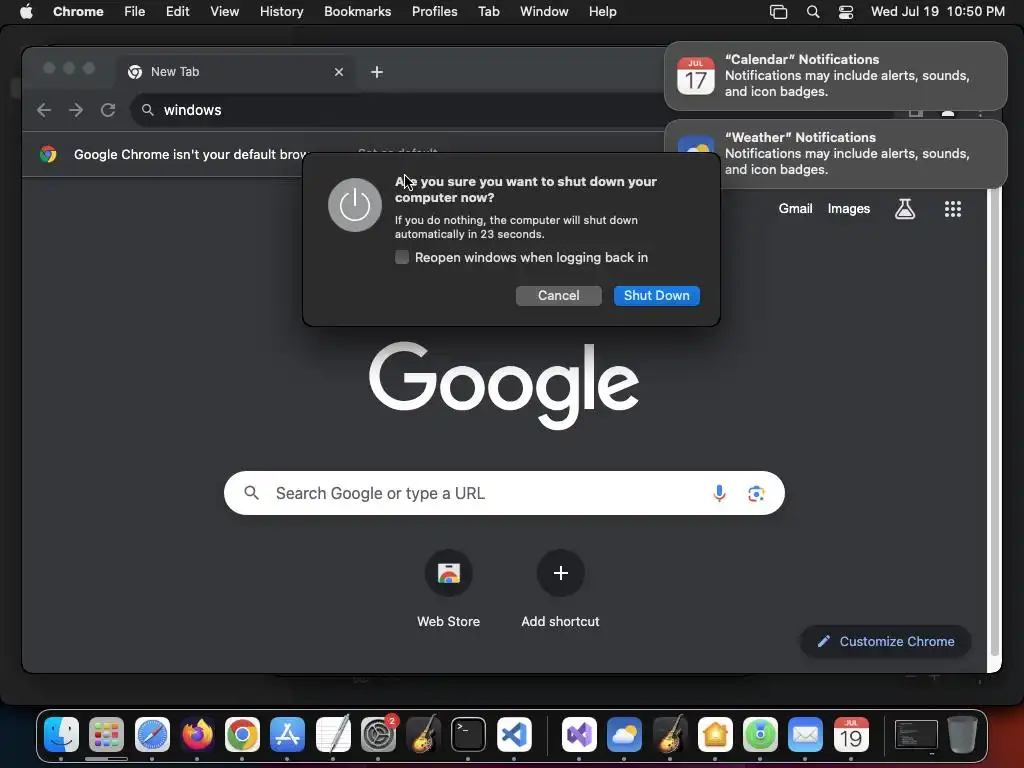Reload the page
This screenshot has width=1024, height=768.
(x=108, y=110)
